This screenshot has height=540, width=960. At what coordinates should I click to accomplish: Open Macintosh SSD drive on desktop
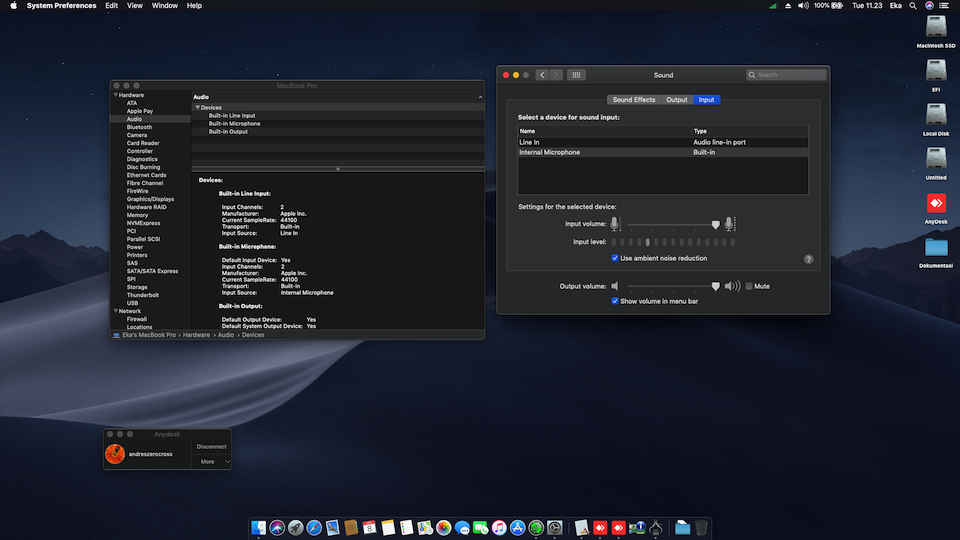[x=936, y=32]
